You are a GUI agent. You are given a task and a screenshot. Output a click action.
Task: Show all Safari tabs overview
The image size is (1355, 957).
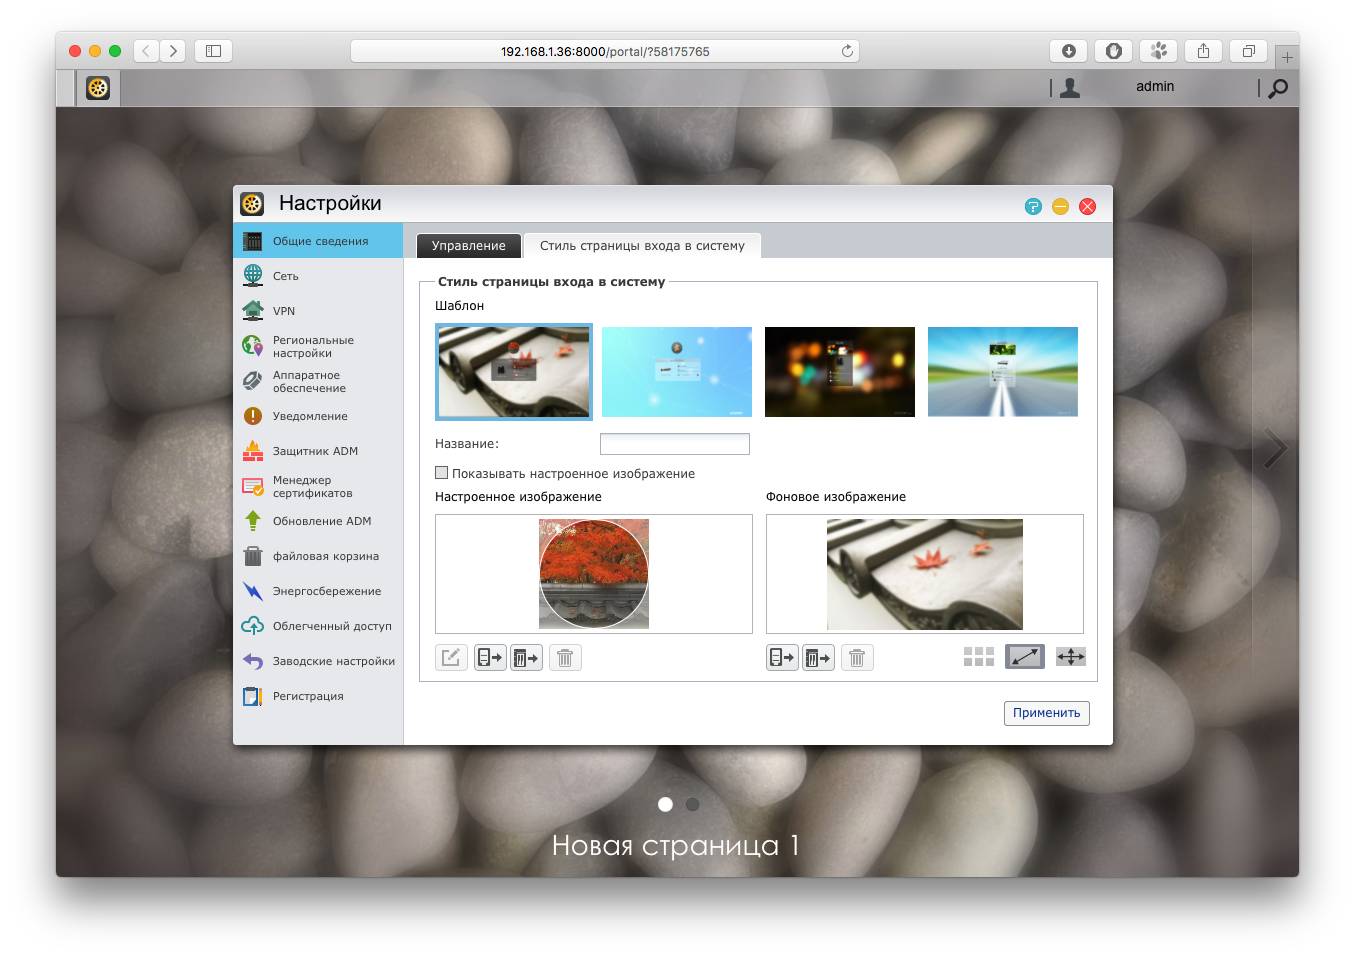(x=1249, y=51)
